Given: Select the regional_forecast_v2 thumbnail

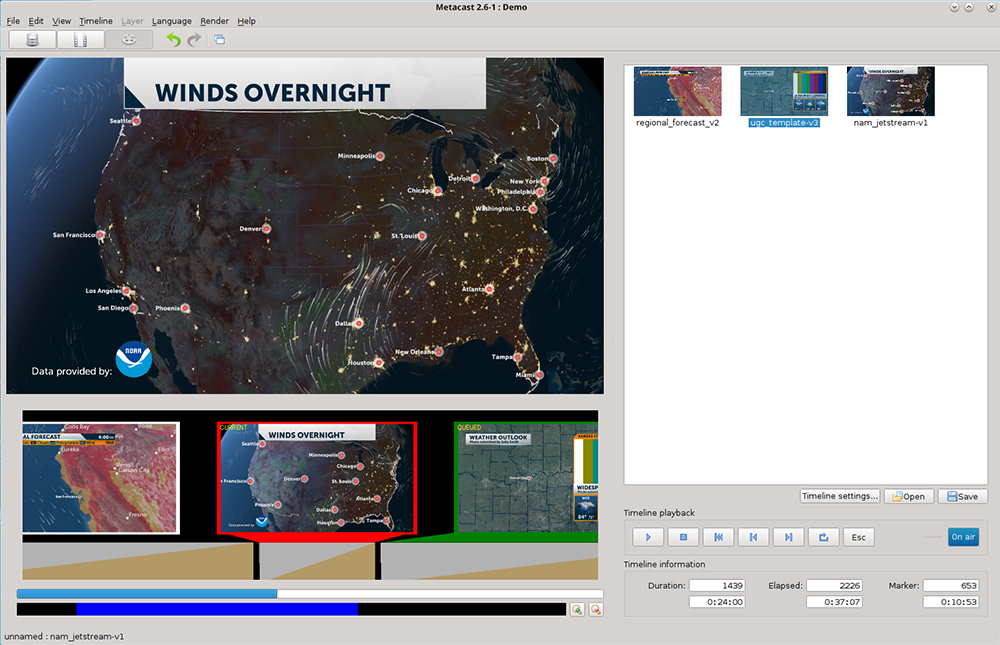Looking at the screenshot, I should coord(677,91).
